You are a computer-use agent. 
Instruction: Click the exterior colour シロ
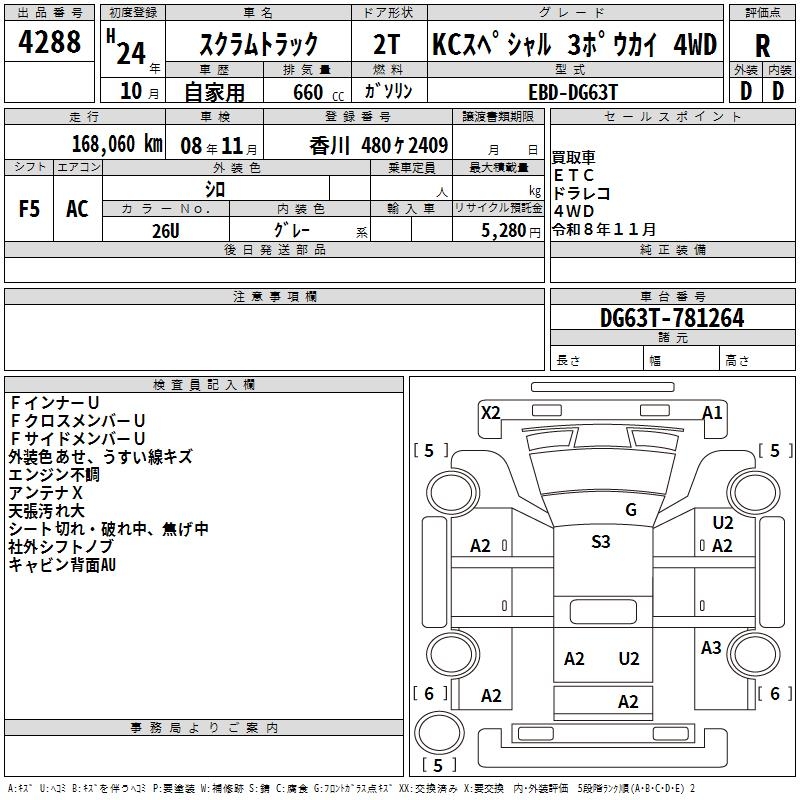215,189
